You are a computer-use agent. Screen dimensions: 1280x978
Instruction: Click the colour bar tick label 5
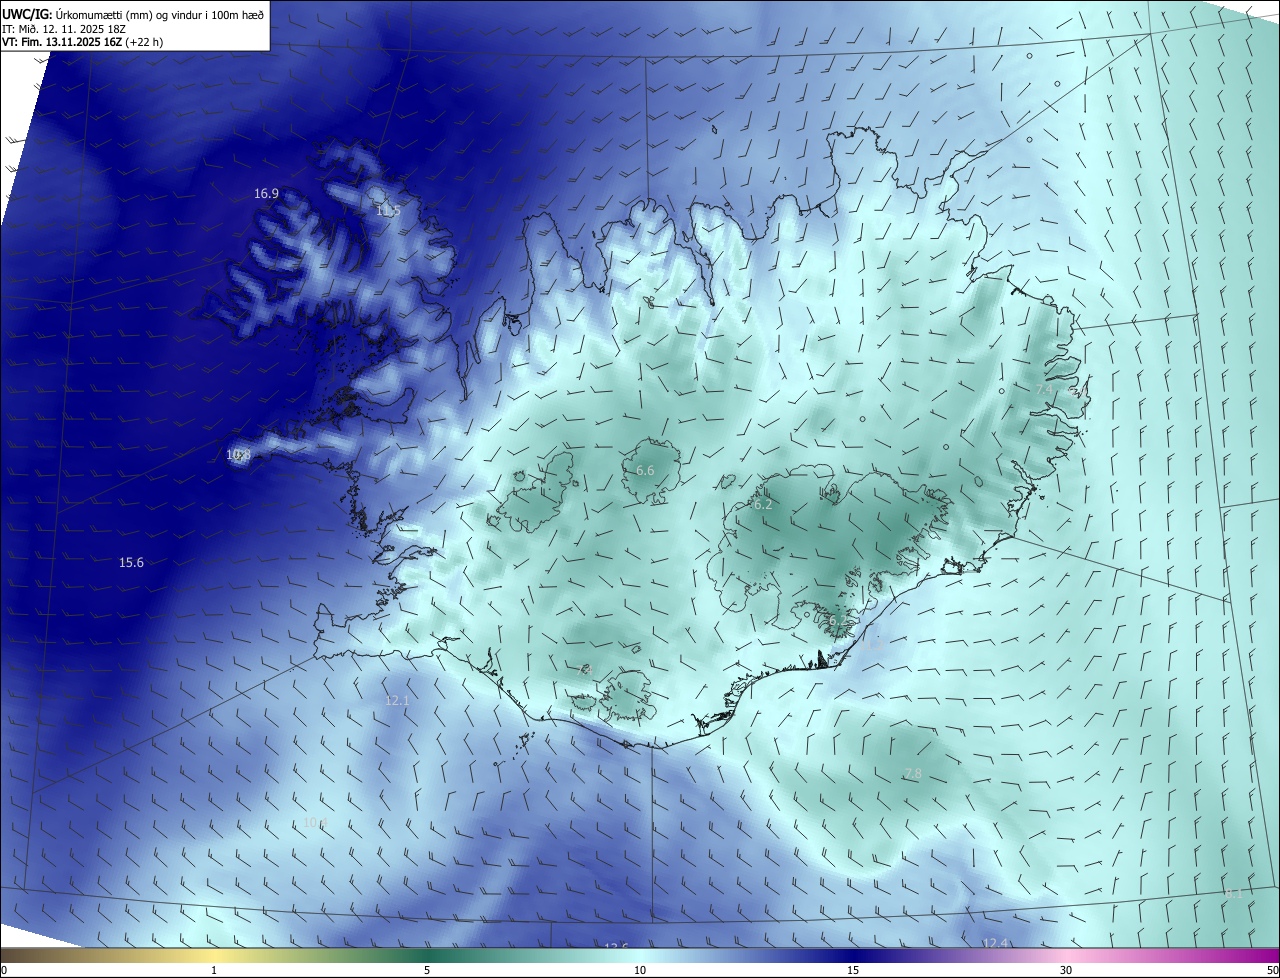pos(427,970)
